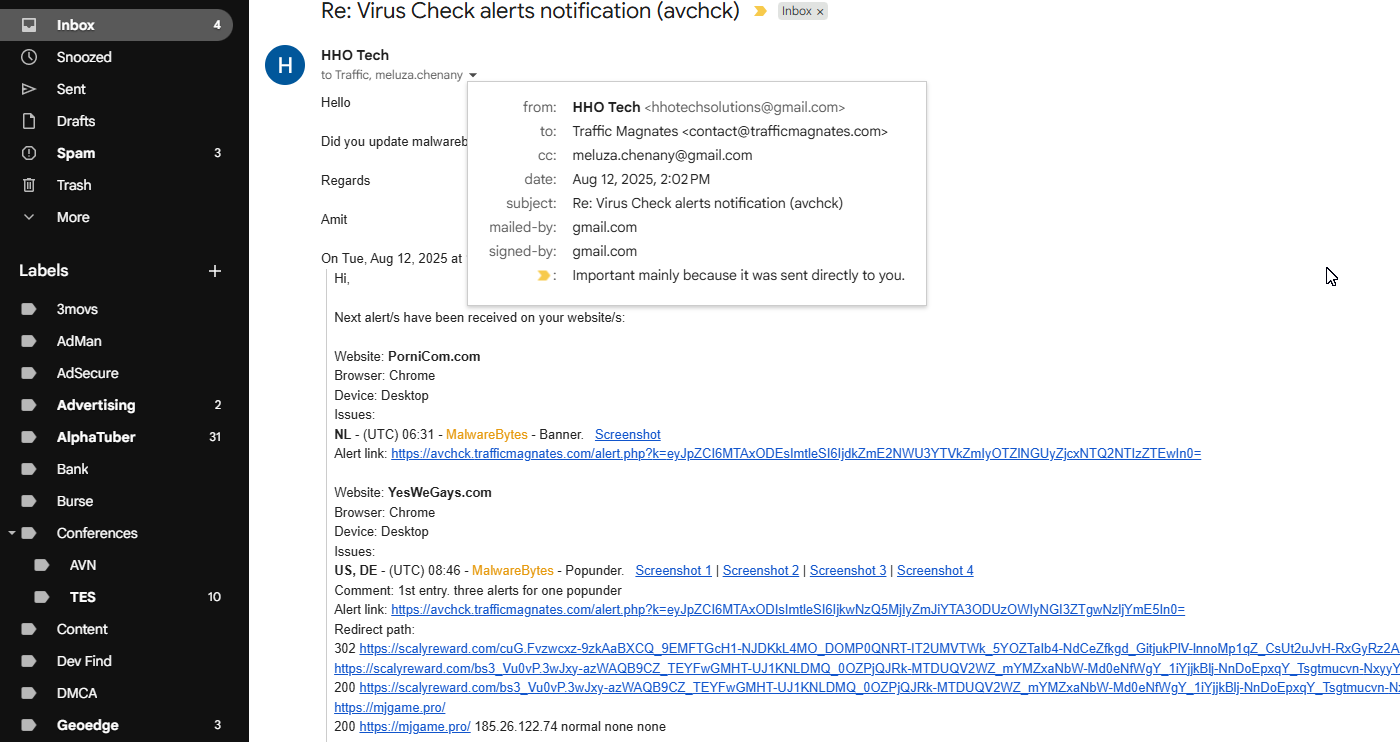This screenshot has height=742, width=1400.
Task: Click HHO Tech sender avatar
Action: [285, 65]
